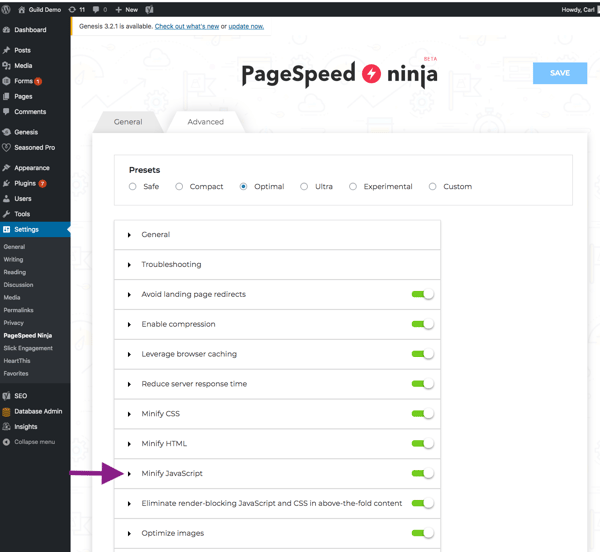Image resolution: width=600 pixels, height=552 pixels.
Task: Click the Pages sidebar icon
Action: point(6,96)
